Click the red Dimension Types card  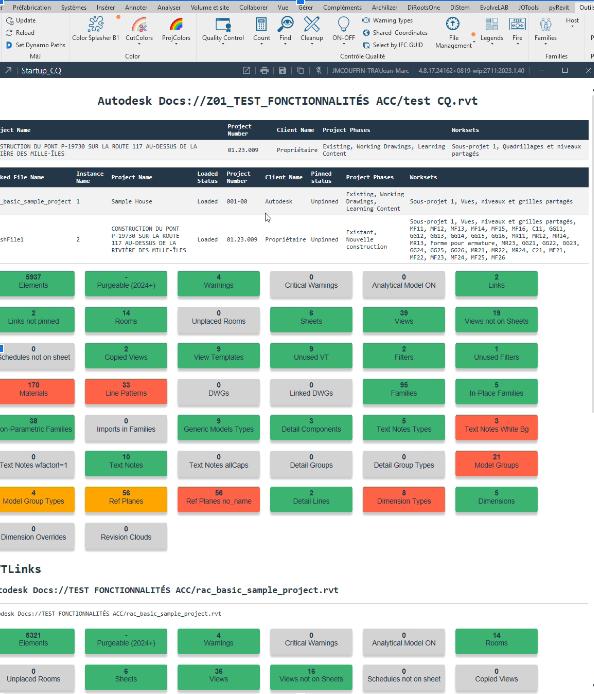tap(404, 499)
